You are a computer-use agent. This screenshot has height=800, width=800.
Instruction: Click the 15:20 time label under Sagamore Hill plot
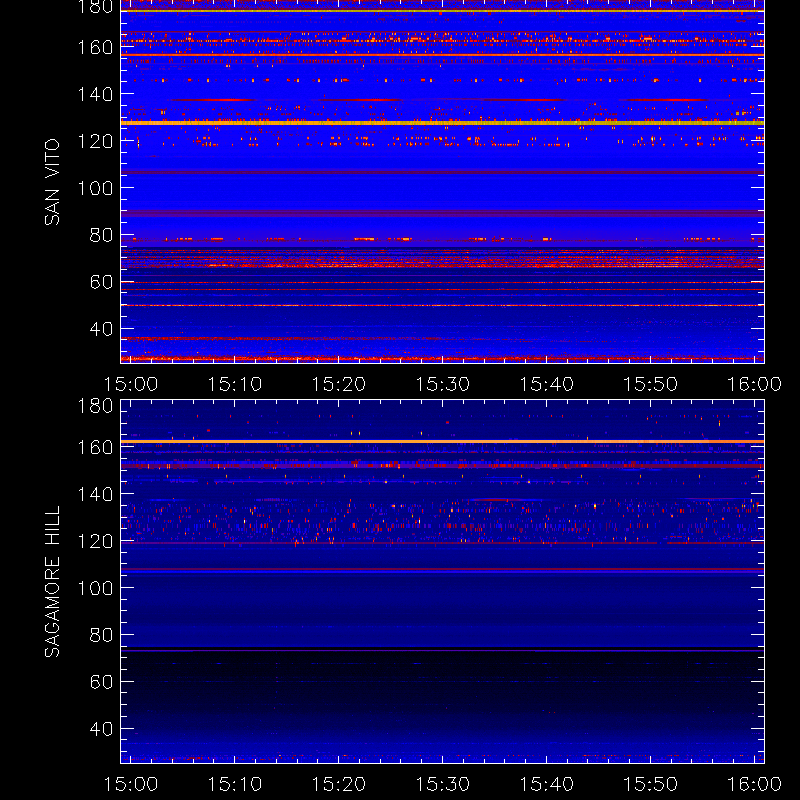pyautogui.click(x=339, y=784)
